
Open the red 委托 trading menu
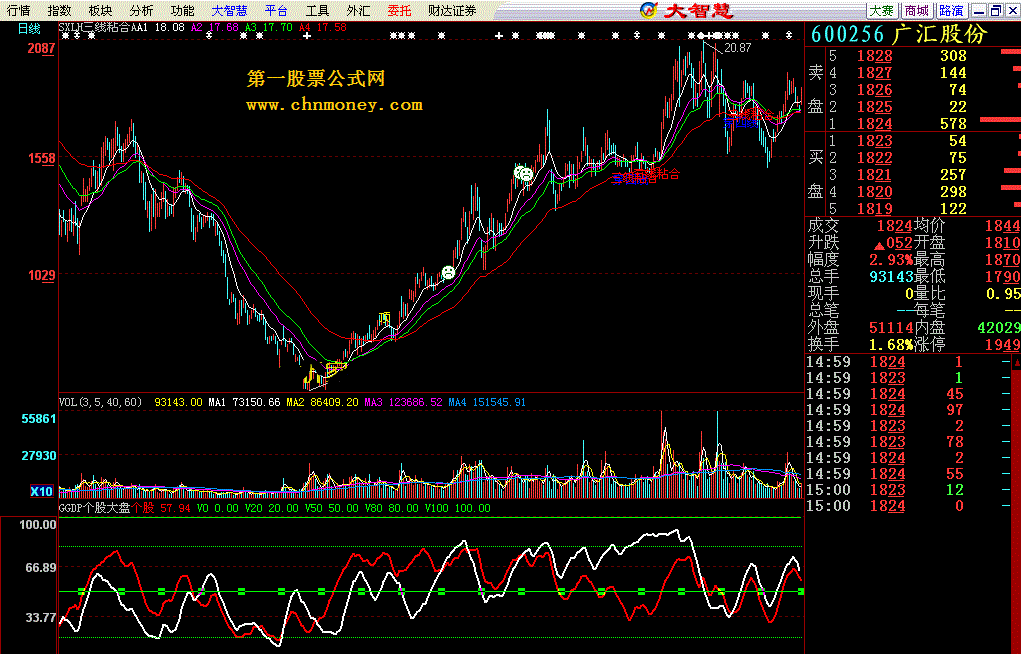pos(399,10)
